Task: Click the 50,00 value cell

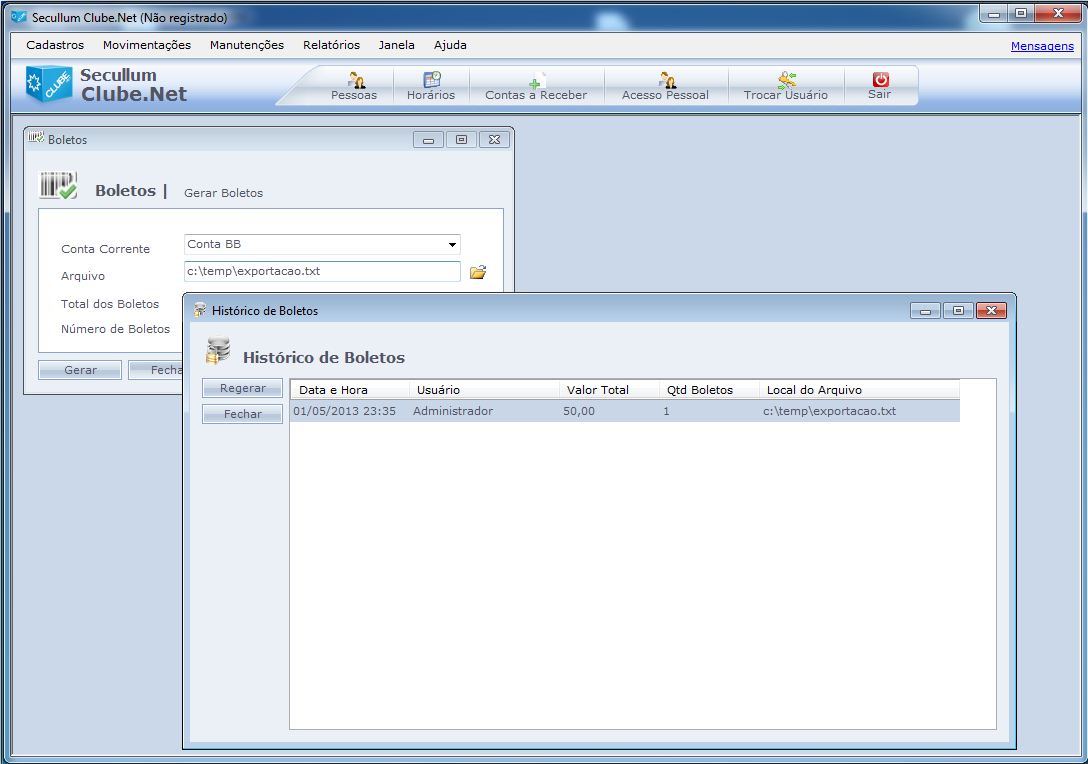Action: 579,411
